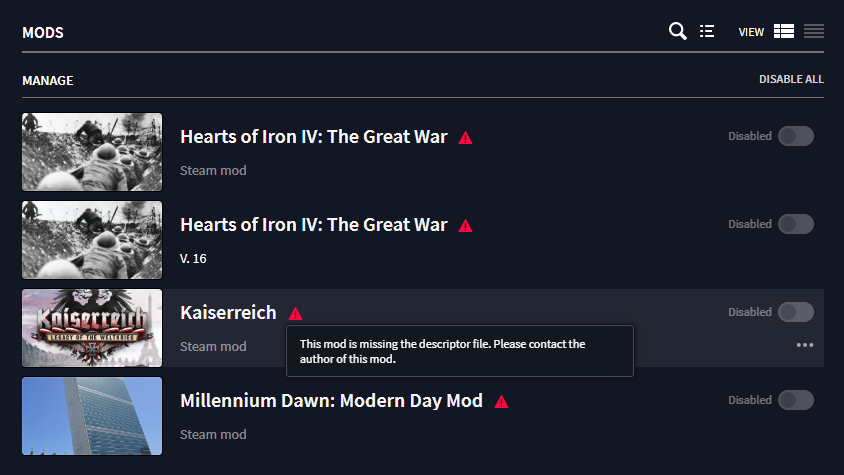Click the Great War V. 16 trench thumbnail
The width and height of the screenshot is (844, 475).
(x=92, y=240)
